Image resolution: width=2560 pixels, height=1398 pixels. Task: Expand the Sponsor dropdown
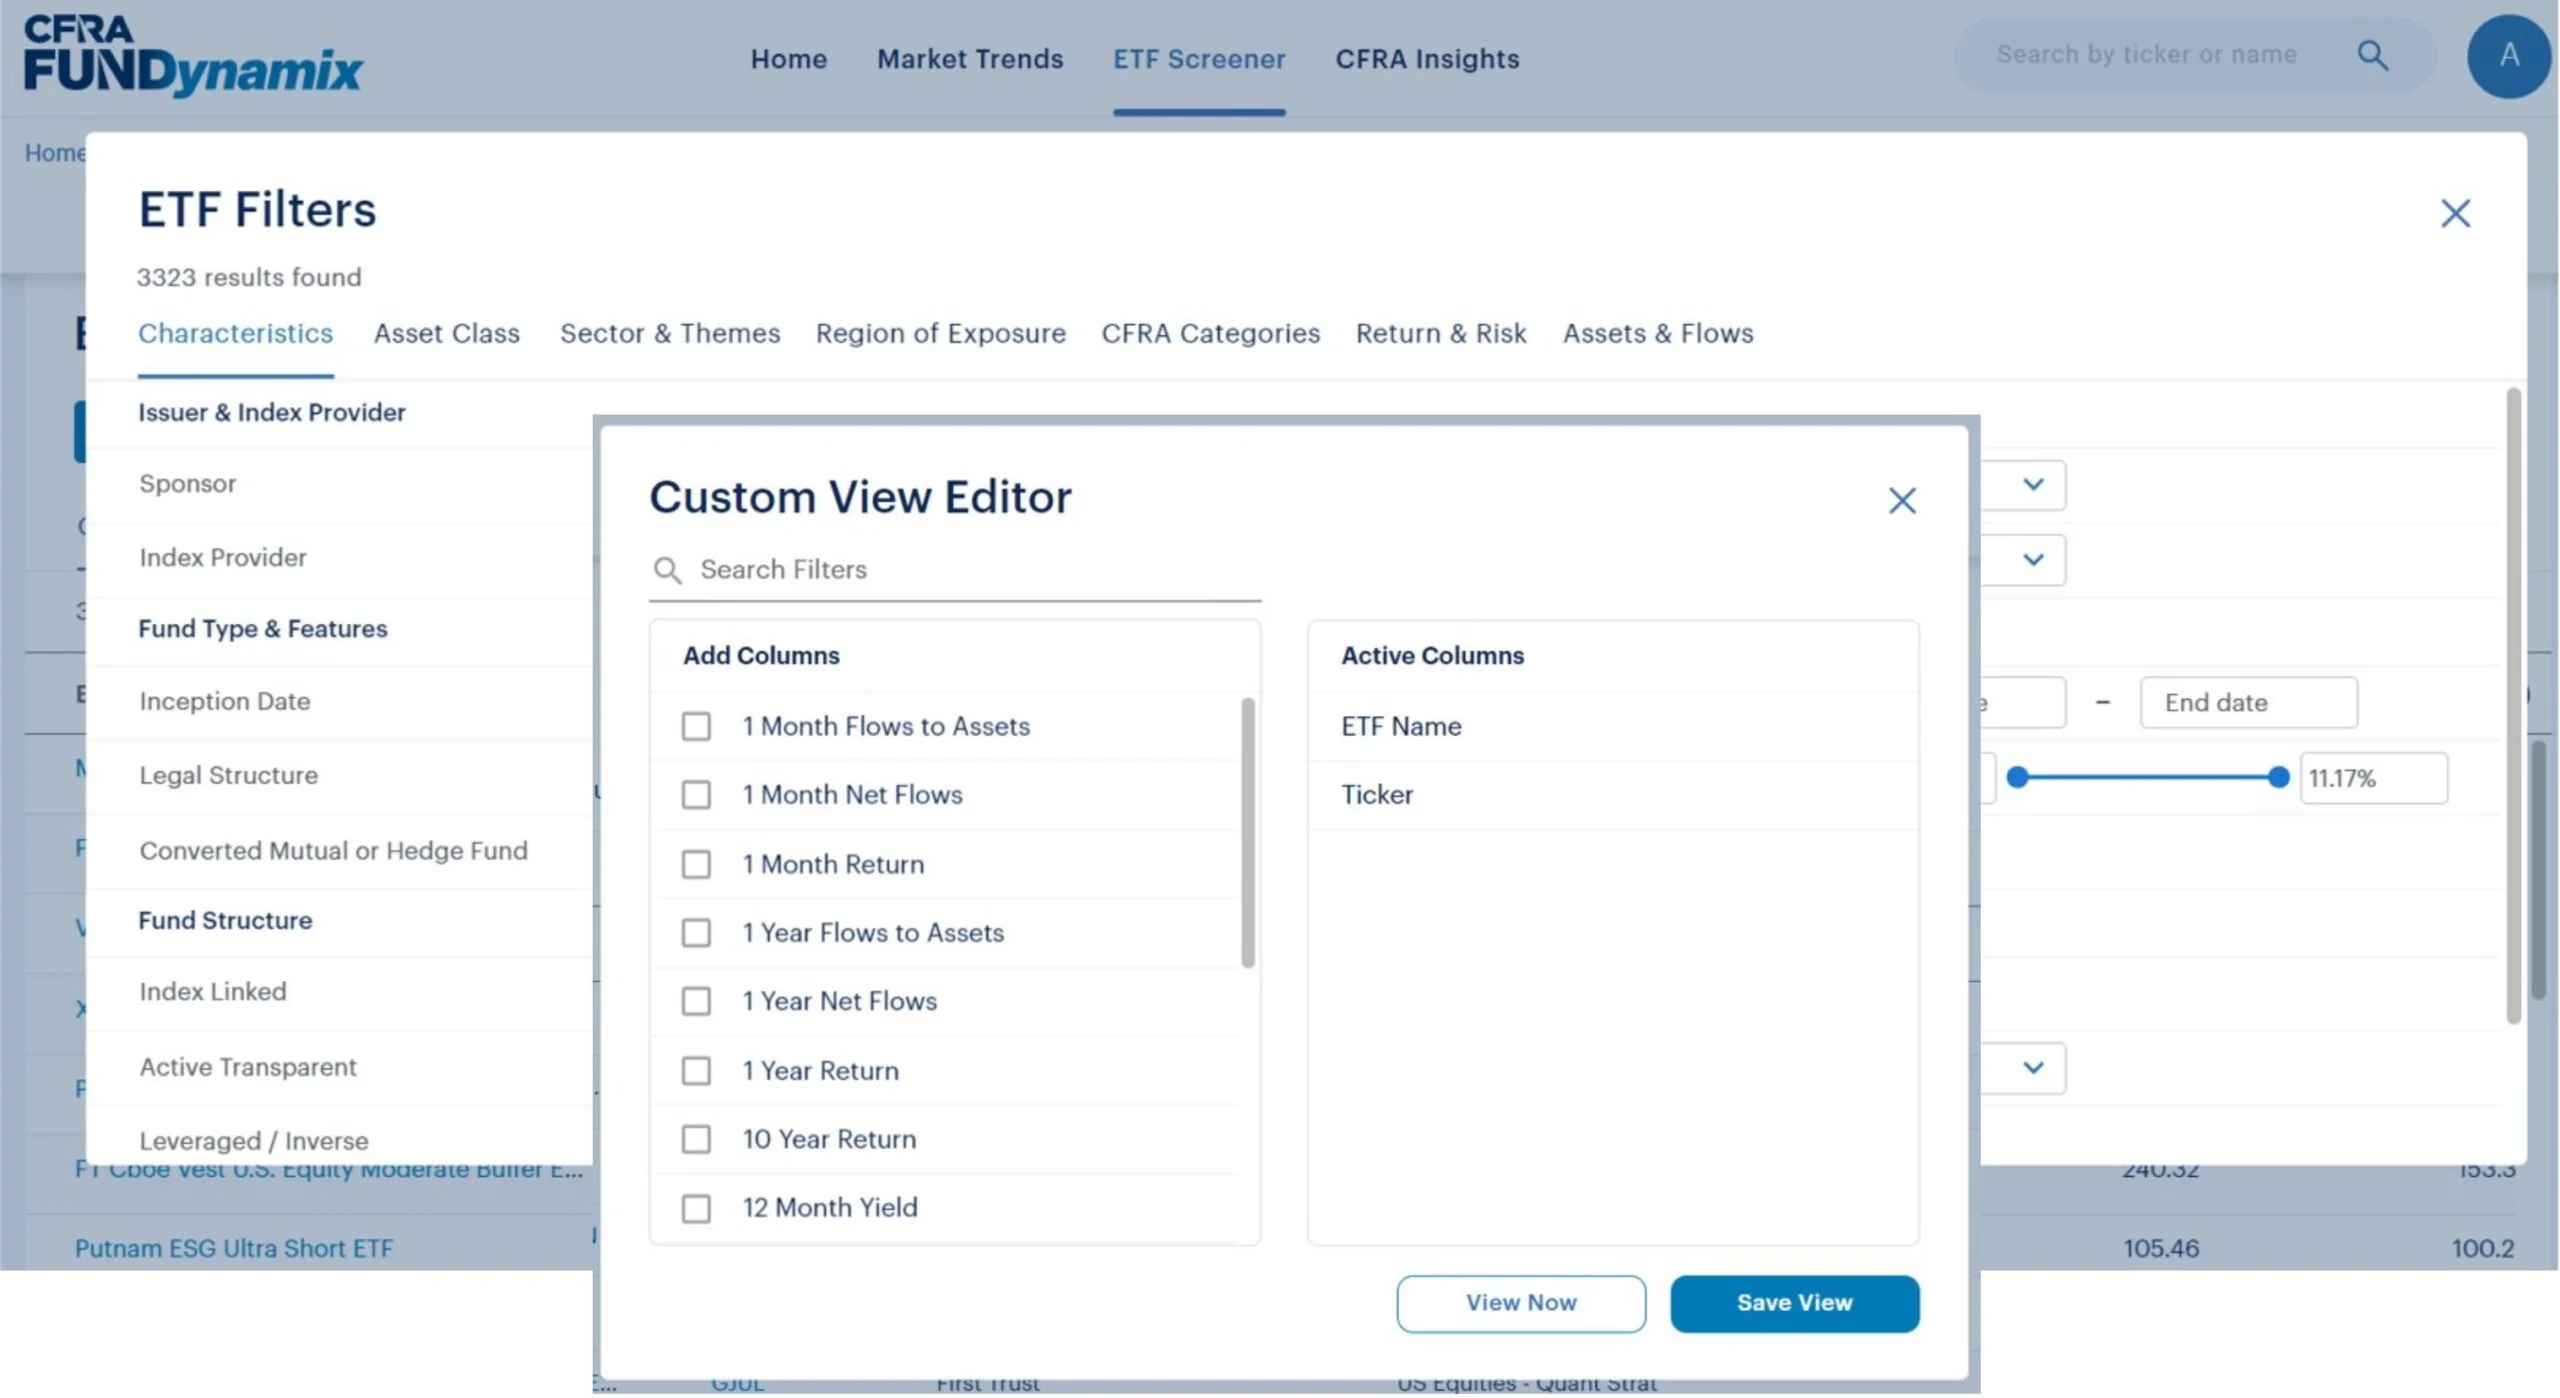2032,485
